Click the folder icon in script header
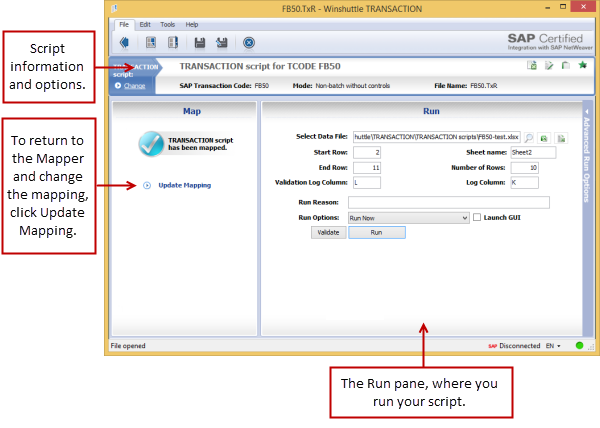Viewport: 600px width, 428px height. pyautogui.click(x=566, y=65)
